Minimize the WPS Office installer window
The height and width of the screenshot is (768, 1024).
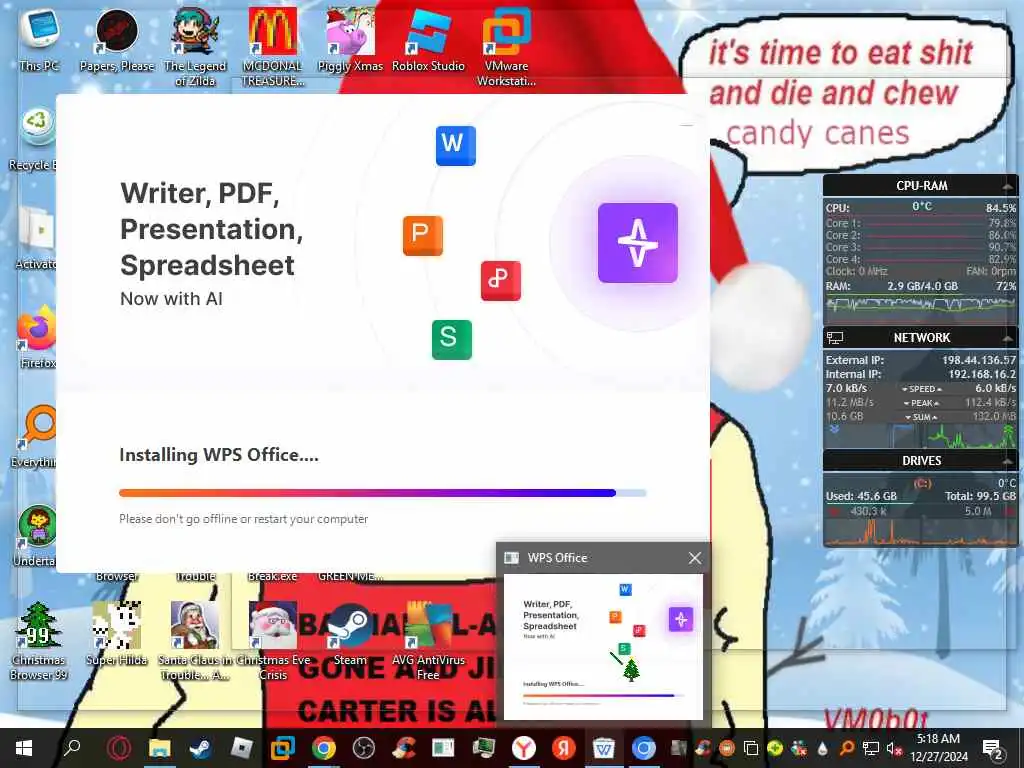pyautogui.click(x=686, y=124)
